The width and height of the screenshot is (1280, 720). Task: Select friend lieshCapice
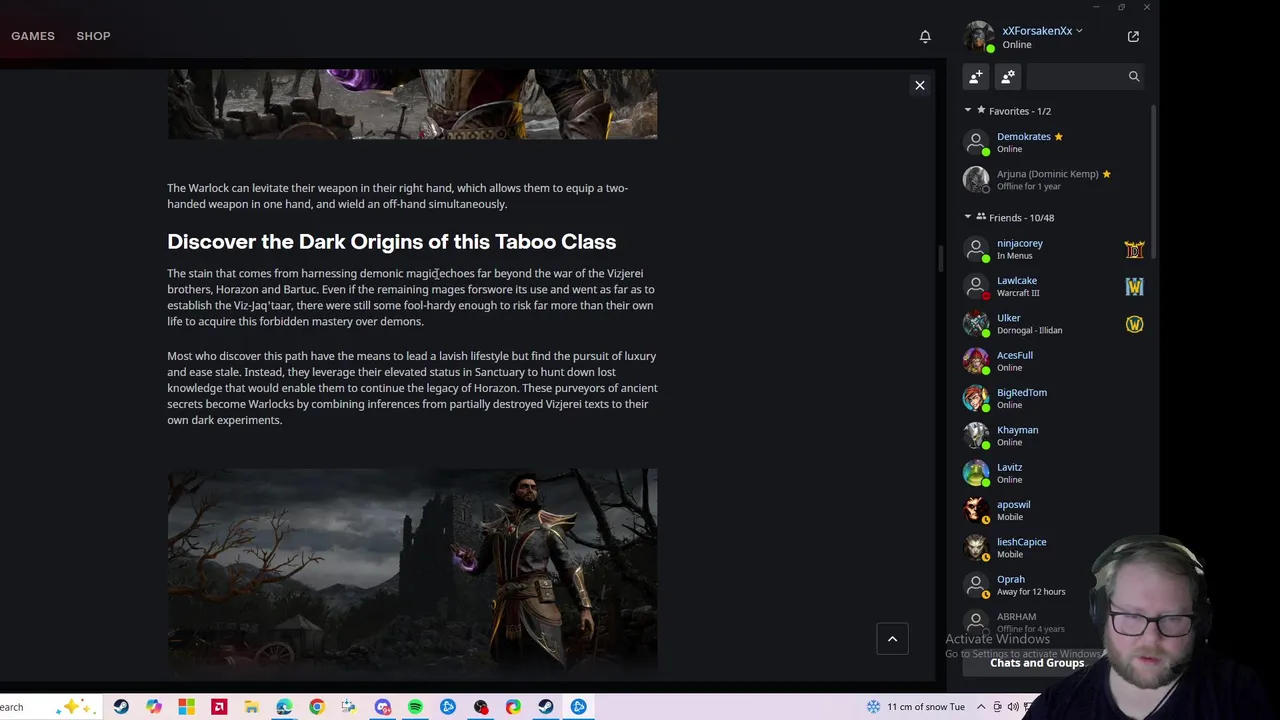1054,548
